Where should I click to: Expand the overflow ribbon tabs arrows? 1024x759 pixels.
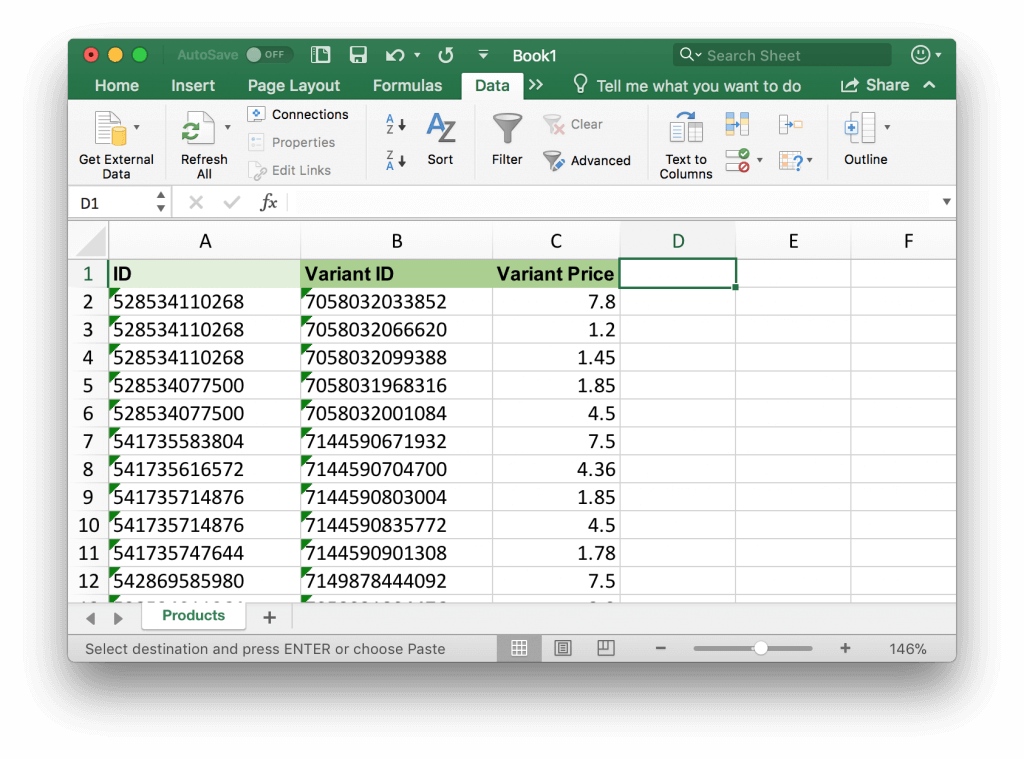[538, 86]
